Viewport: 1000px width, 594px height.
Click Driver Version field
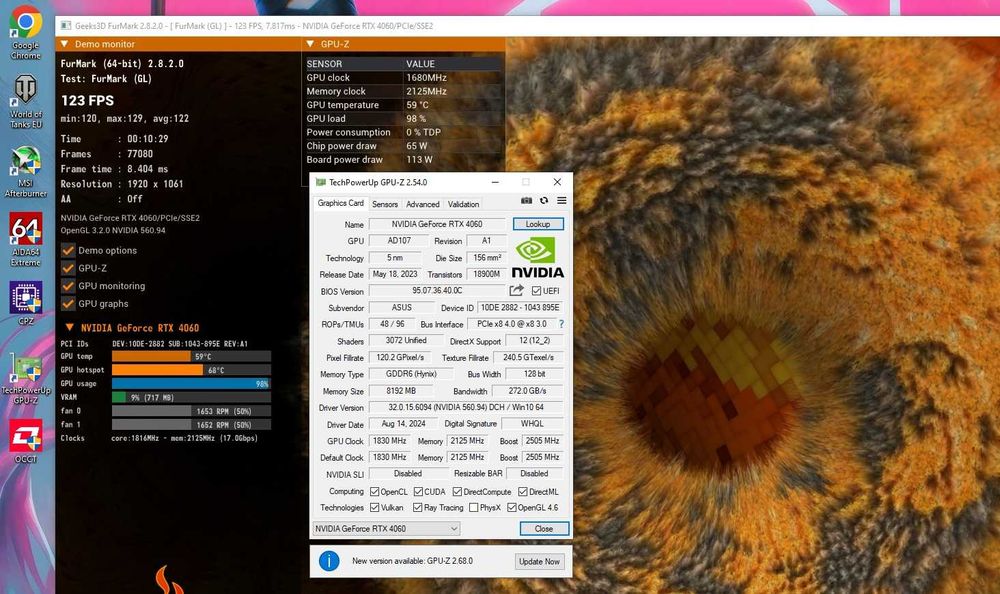tap(466, 407)
